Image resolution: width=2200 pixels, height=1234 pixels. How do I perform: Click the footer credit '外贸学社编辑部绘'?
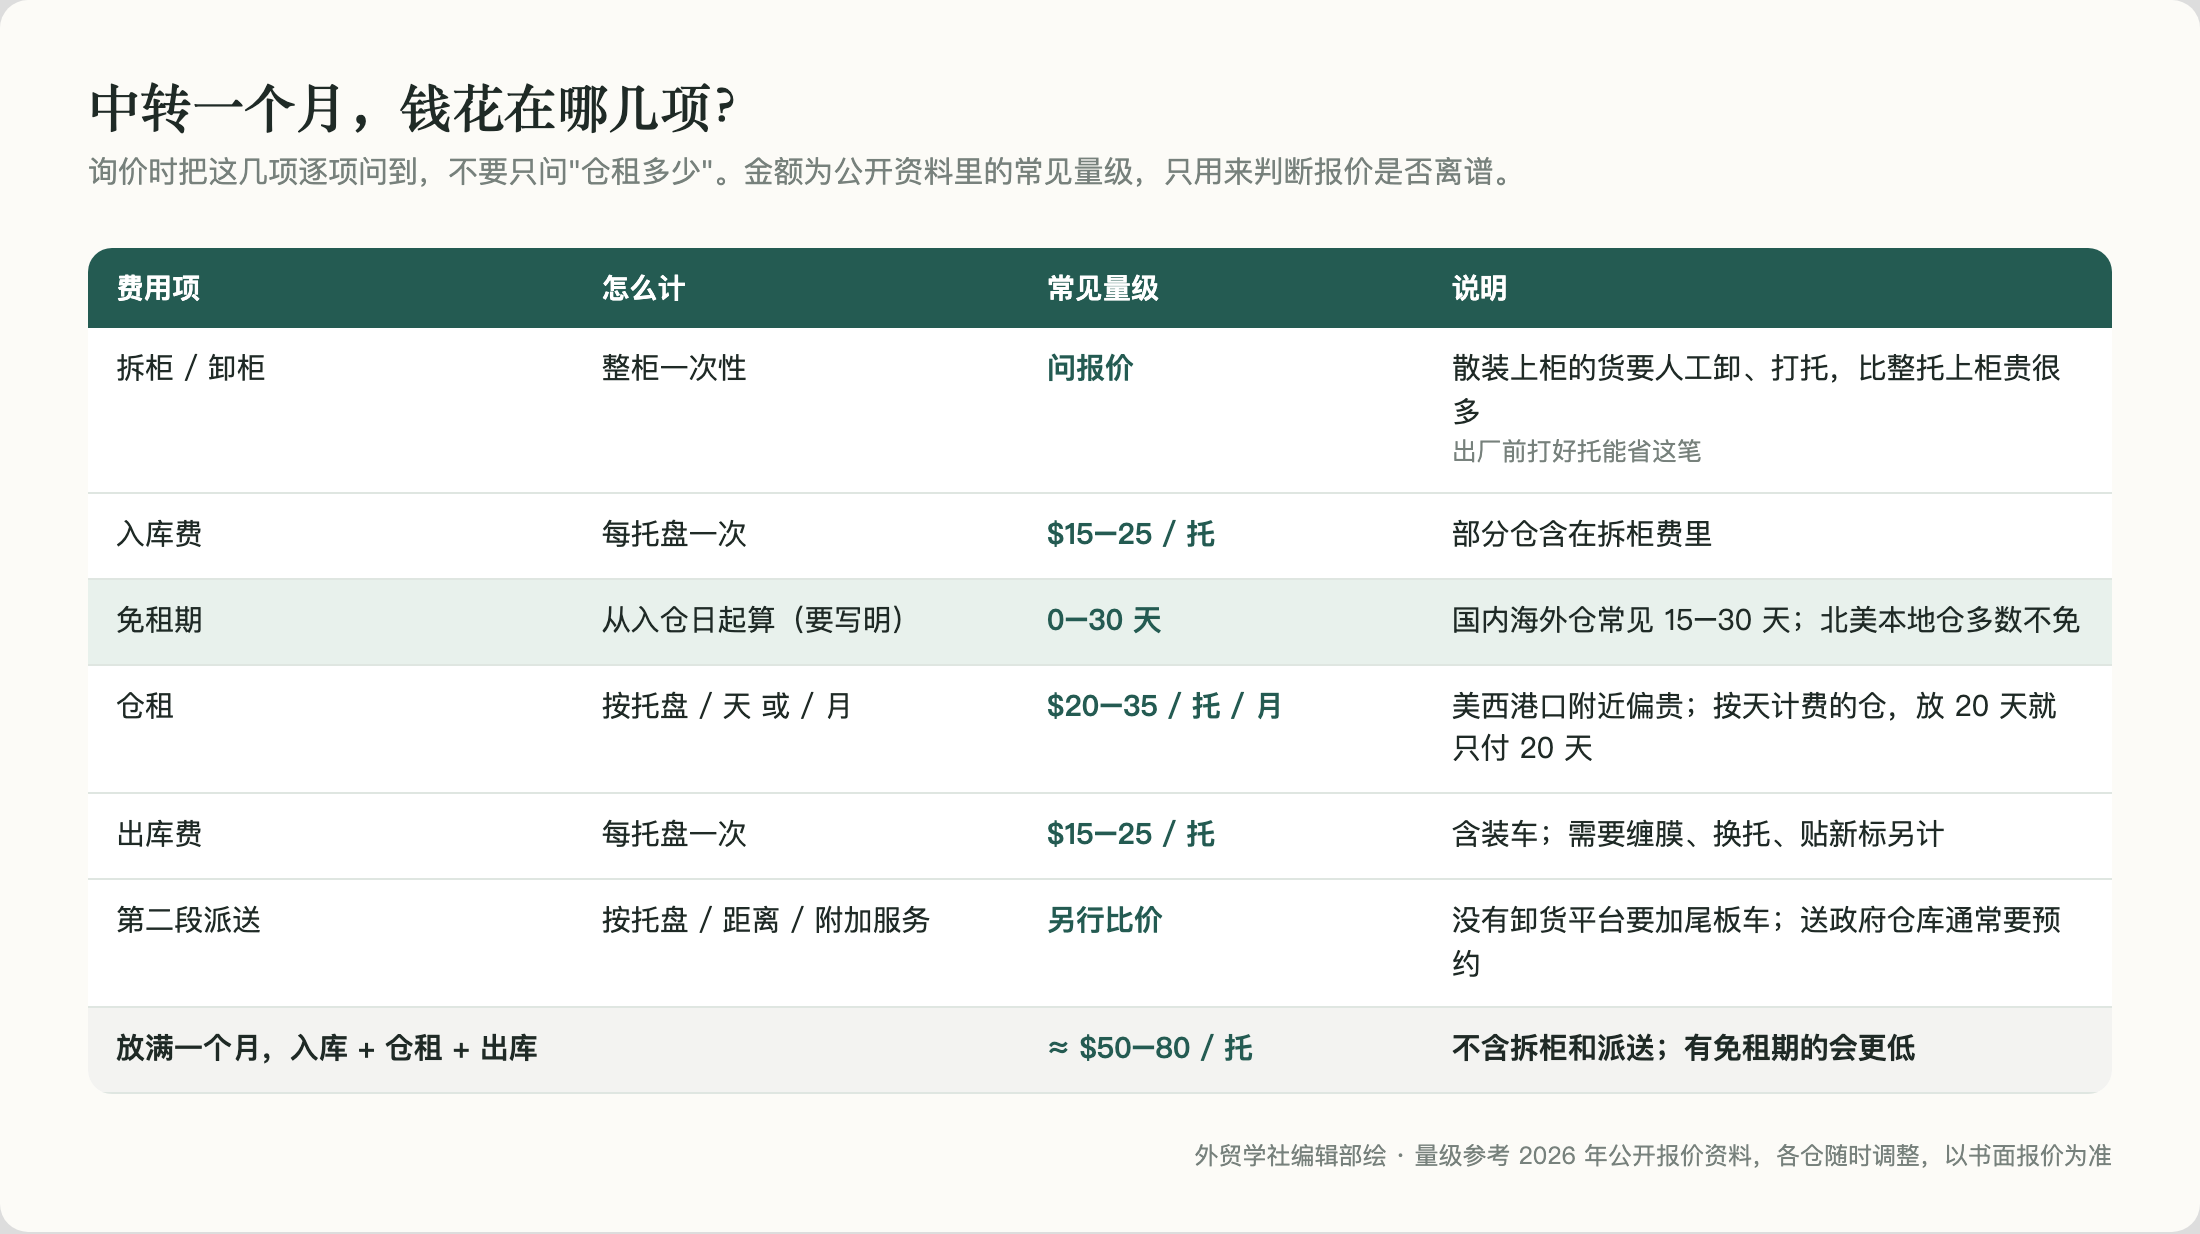(x=1290, y=1156)
